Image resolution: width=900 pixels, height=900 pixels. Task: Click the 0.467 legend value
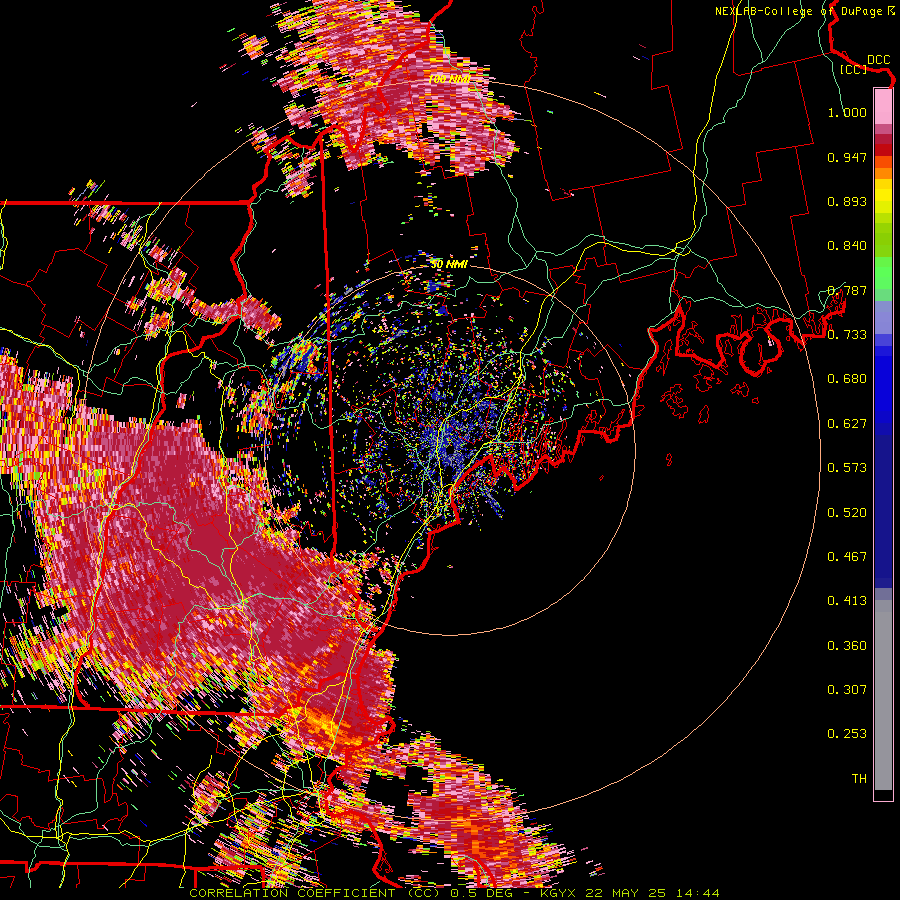tap(847, 557)
